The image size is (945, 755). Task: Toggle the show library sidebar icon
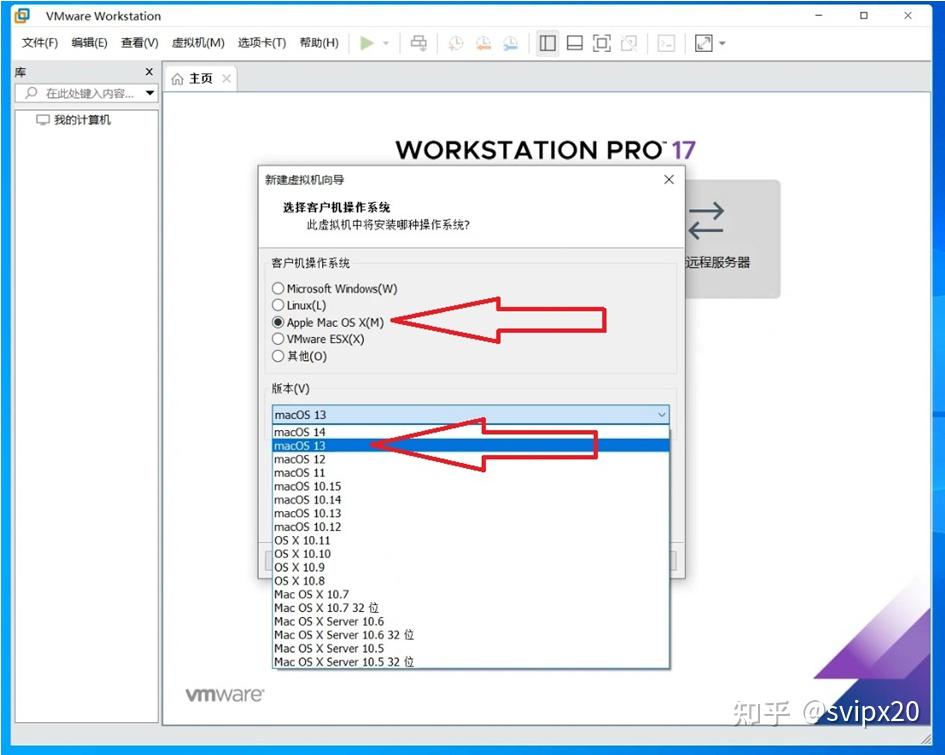[547, 43]
